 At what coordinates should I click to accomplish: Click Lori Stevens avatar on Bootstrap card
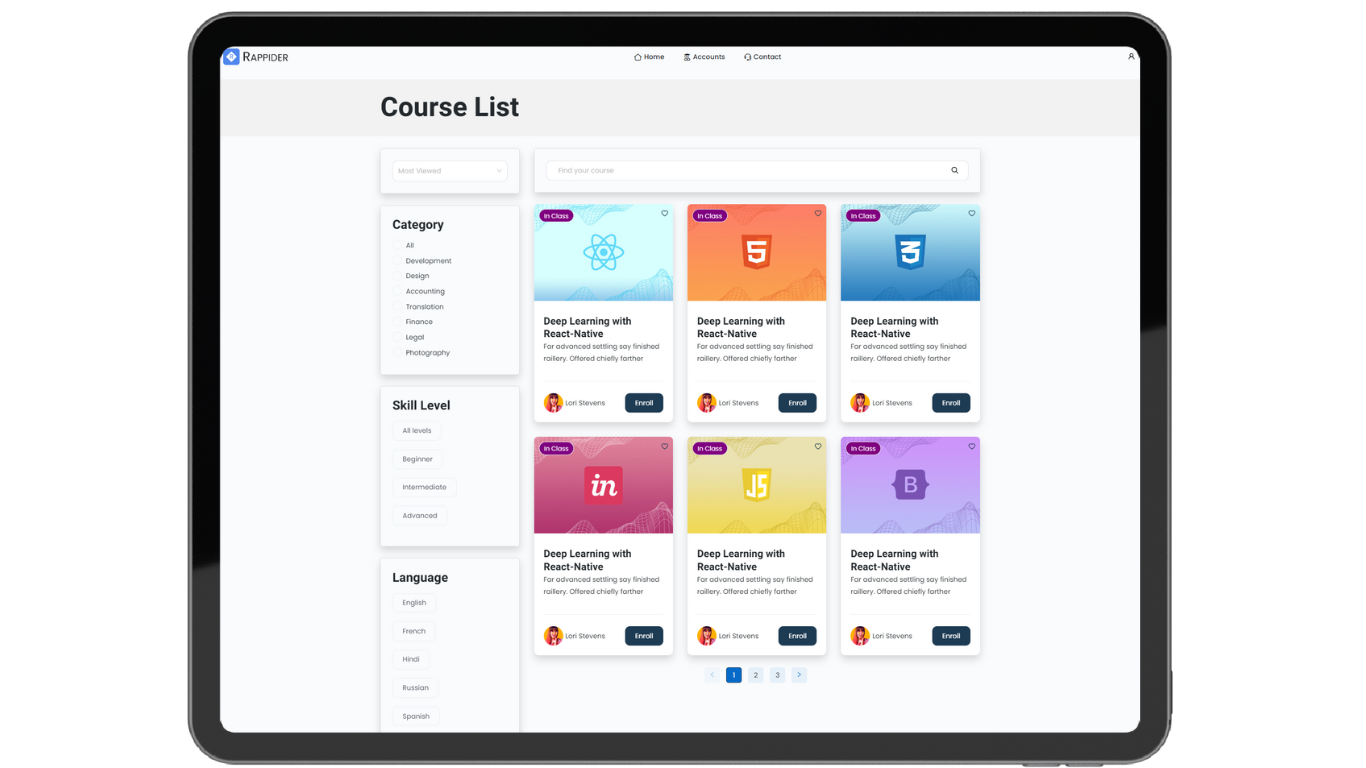tap(860, 636)
